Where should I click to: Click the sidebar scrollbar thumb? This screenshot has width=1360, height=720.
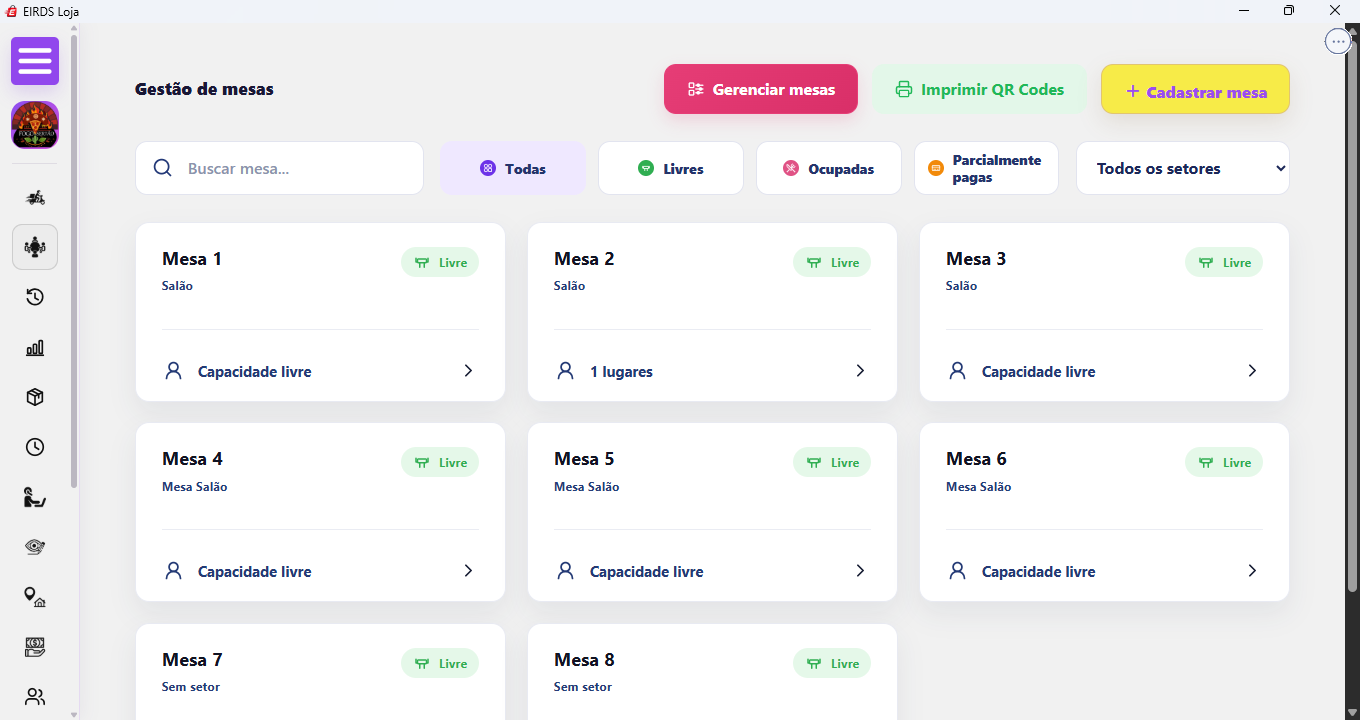click(74, 260)
